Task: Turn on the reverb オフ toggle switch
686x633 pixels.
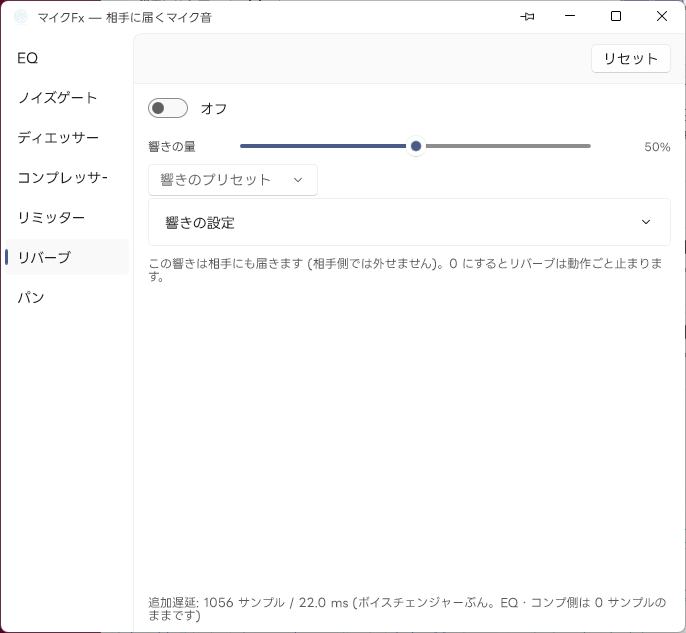Action: (x=168, y=108)
